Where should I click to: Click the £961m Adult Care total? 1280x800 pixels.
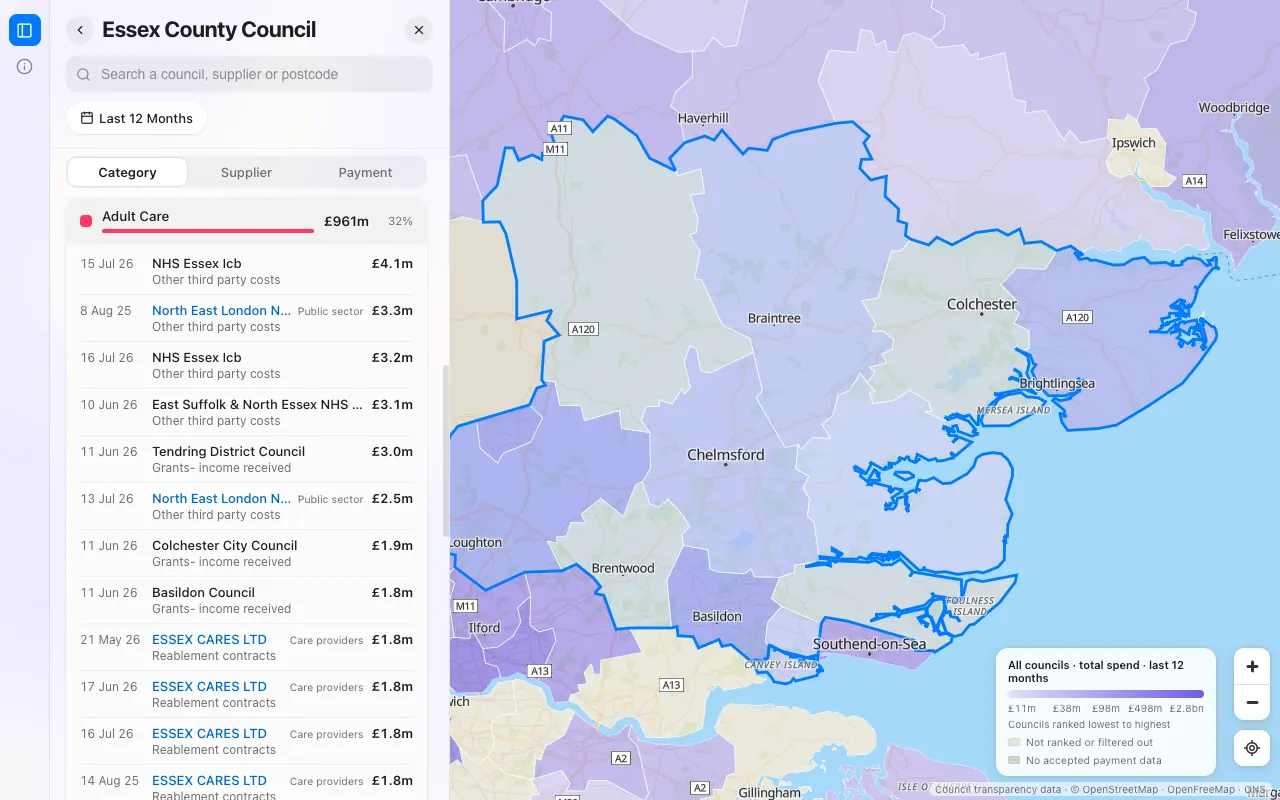coord(346,221)
